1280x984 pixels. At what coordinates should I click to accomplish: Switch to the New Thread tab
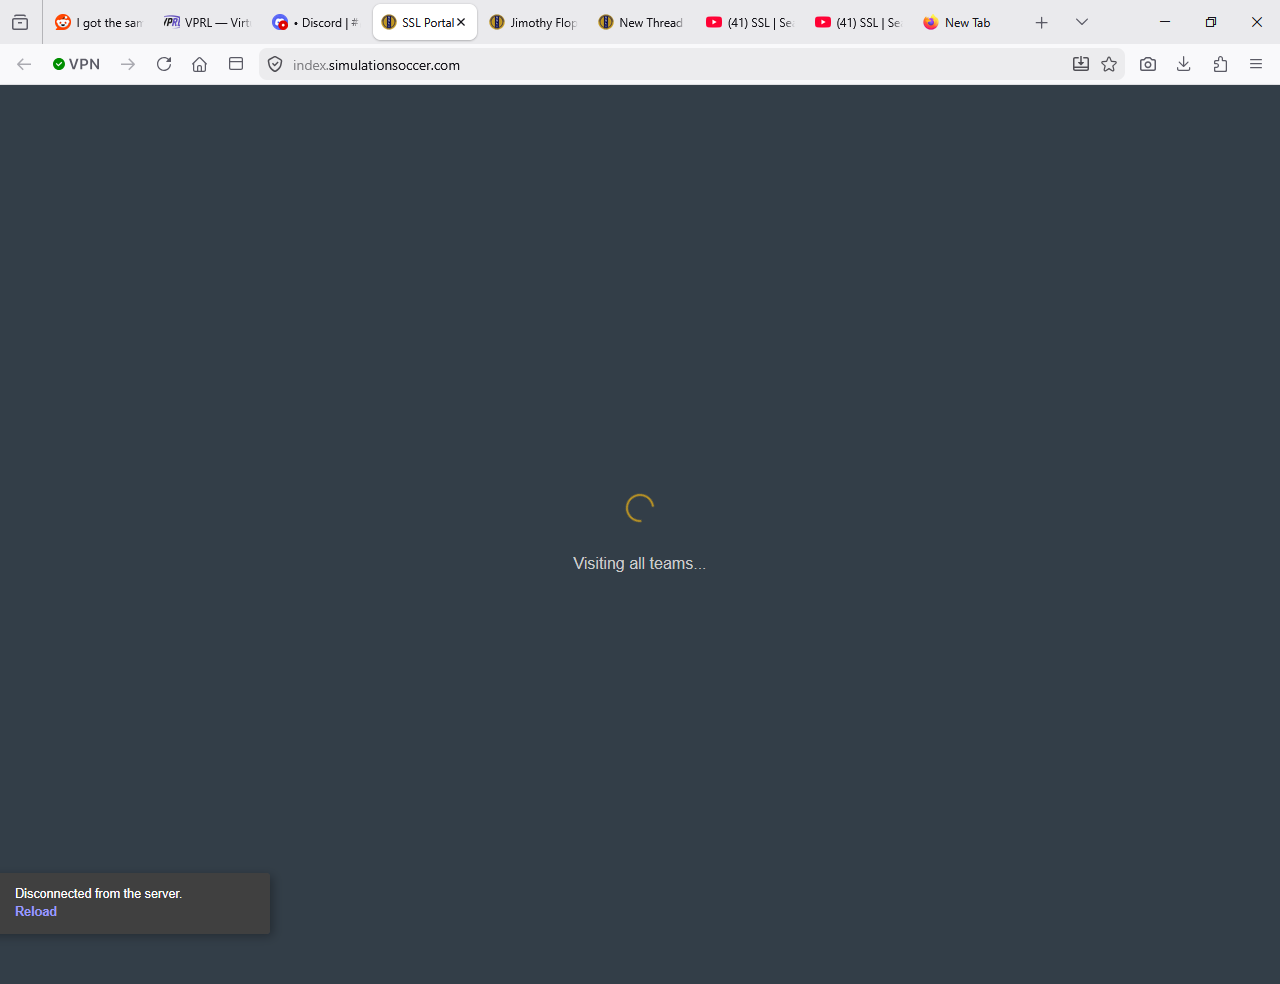tap(641, 22)
